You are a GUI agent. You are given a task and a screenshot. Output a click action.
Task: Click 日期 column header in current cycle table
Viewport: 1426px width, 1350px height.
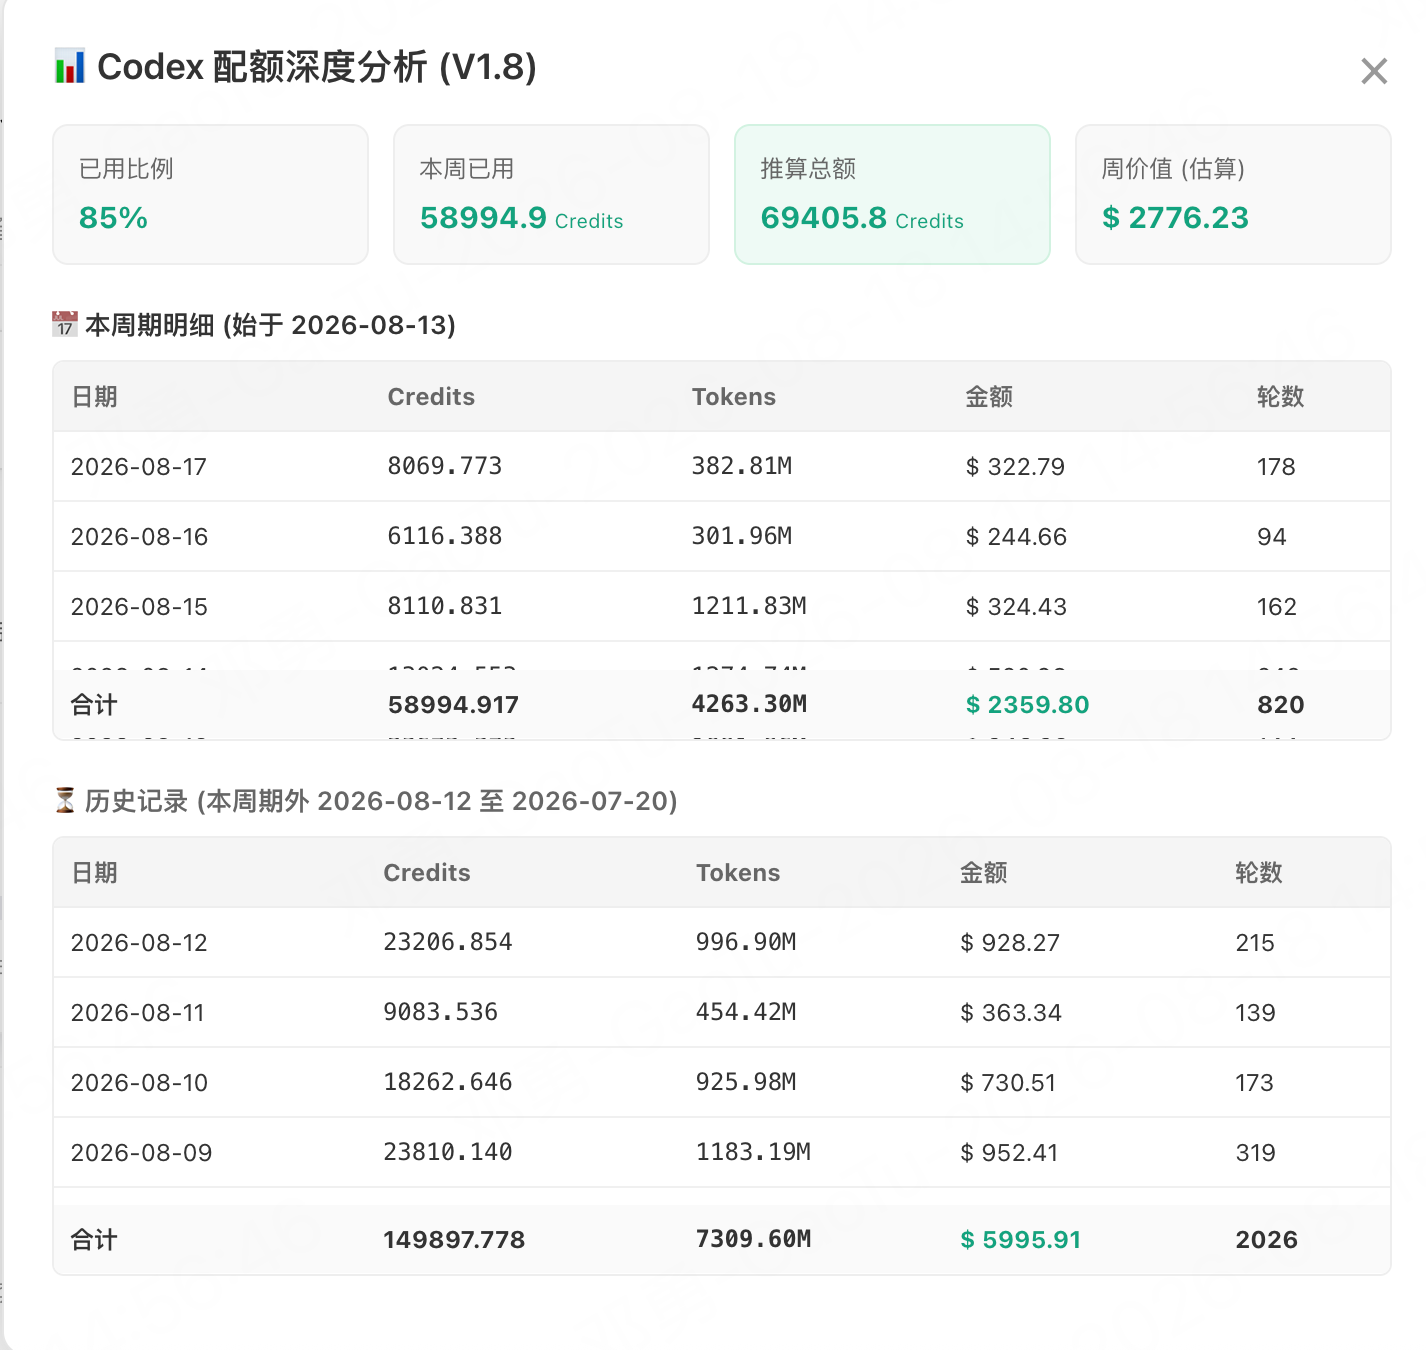coord(94,397)
